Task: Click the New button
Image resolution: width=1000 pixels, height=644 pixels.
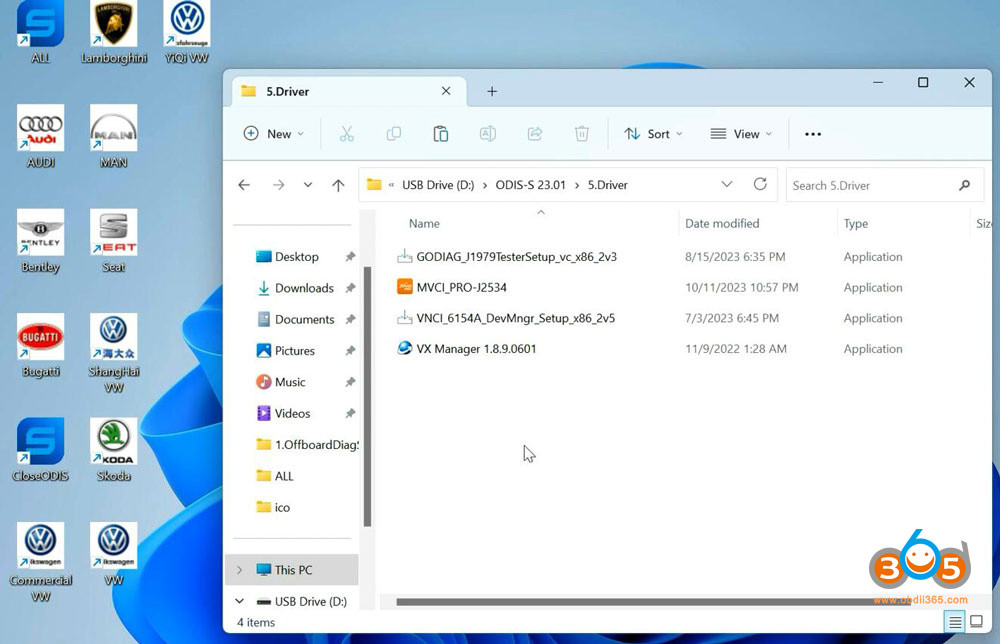Action: coord(272,133)
